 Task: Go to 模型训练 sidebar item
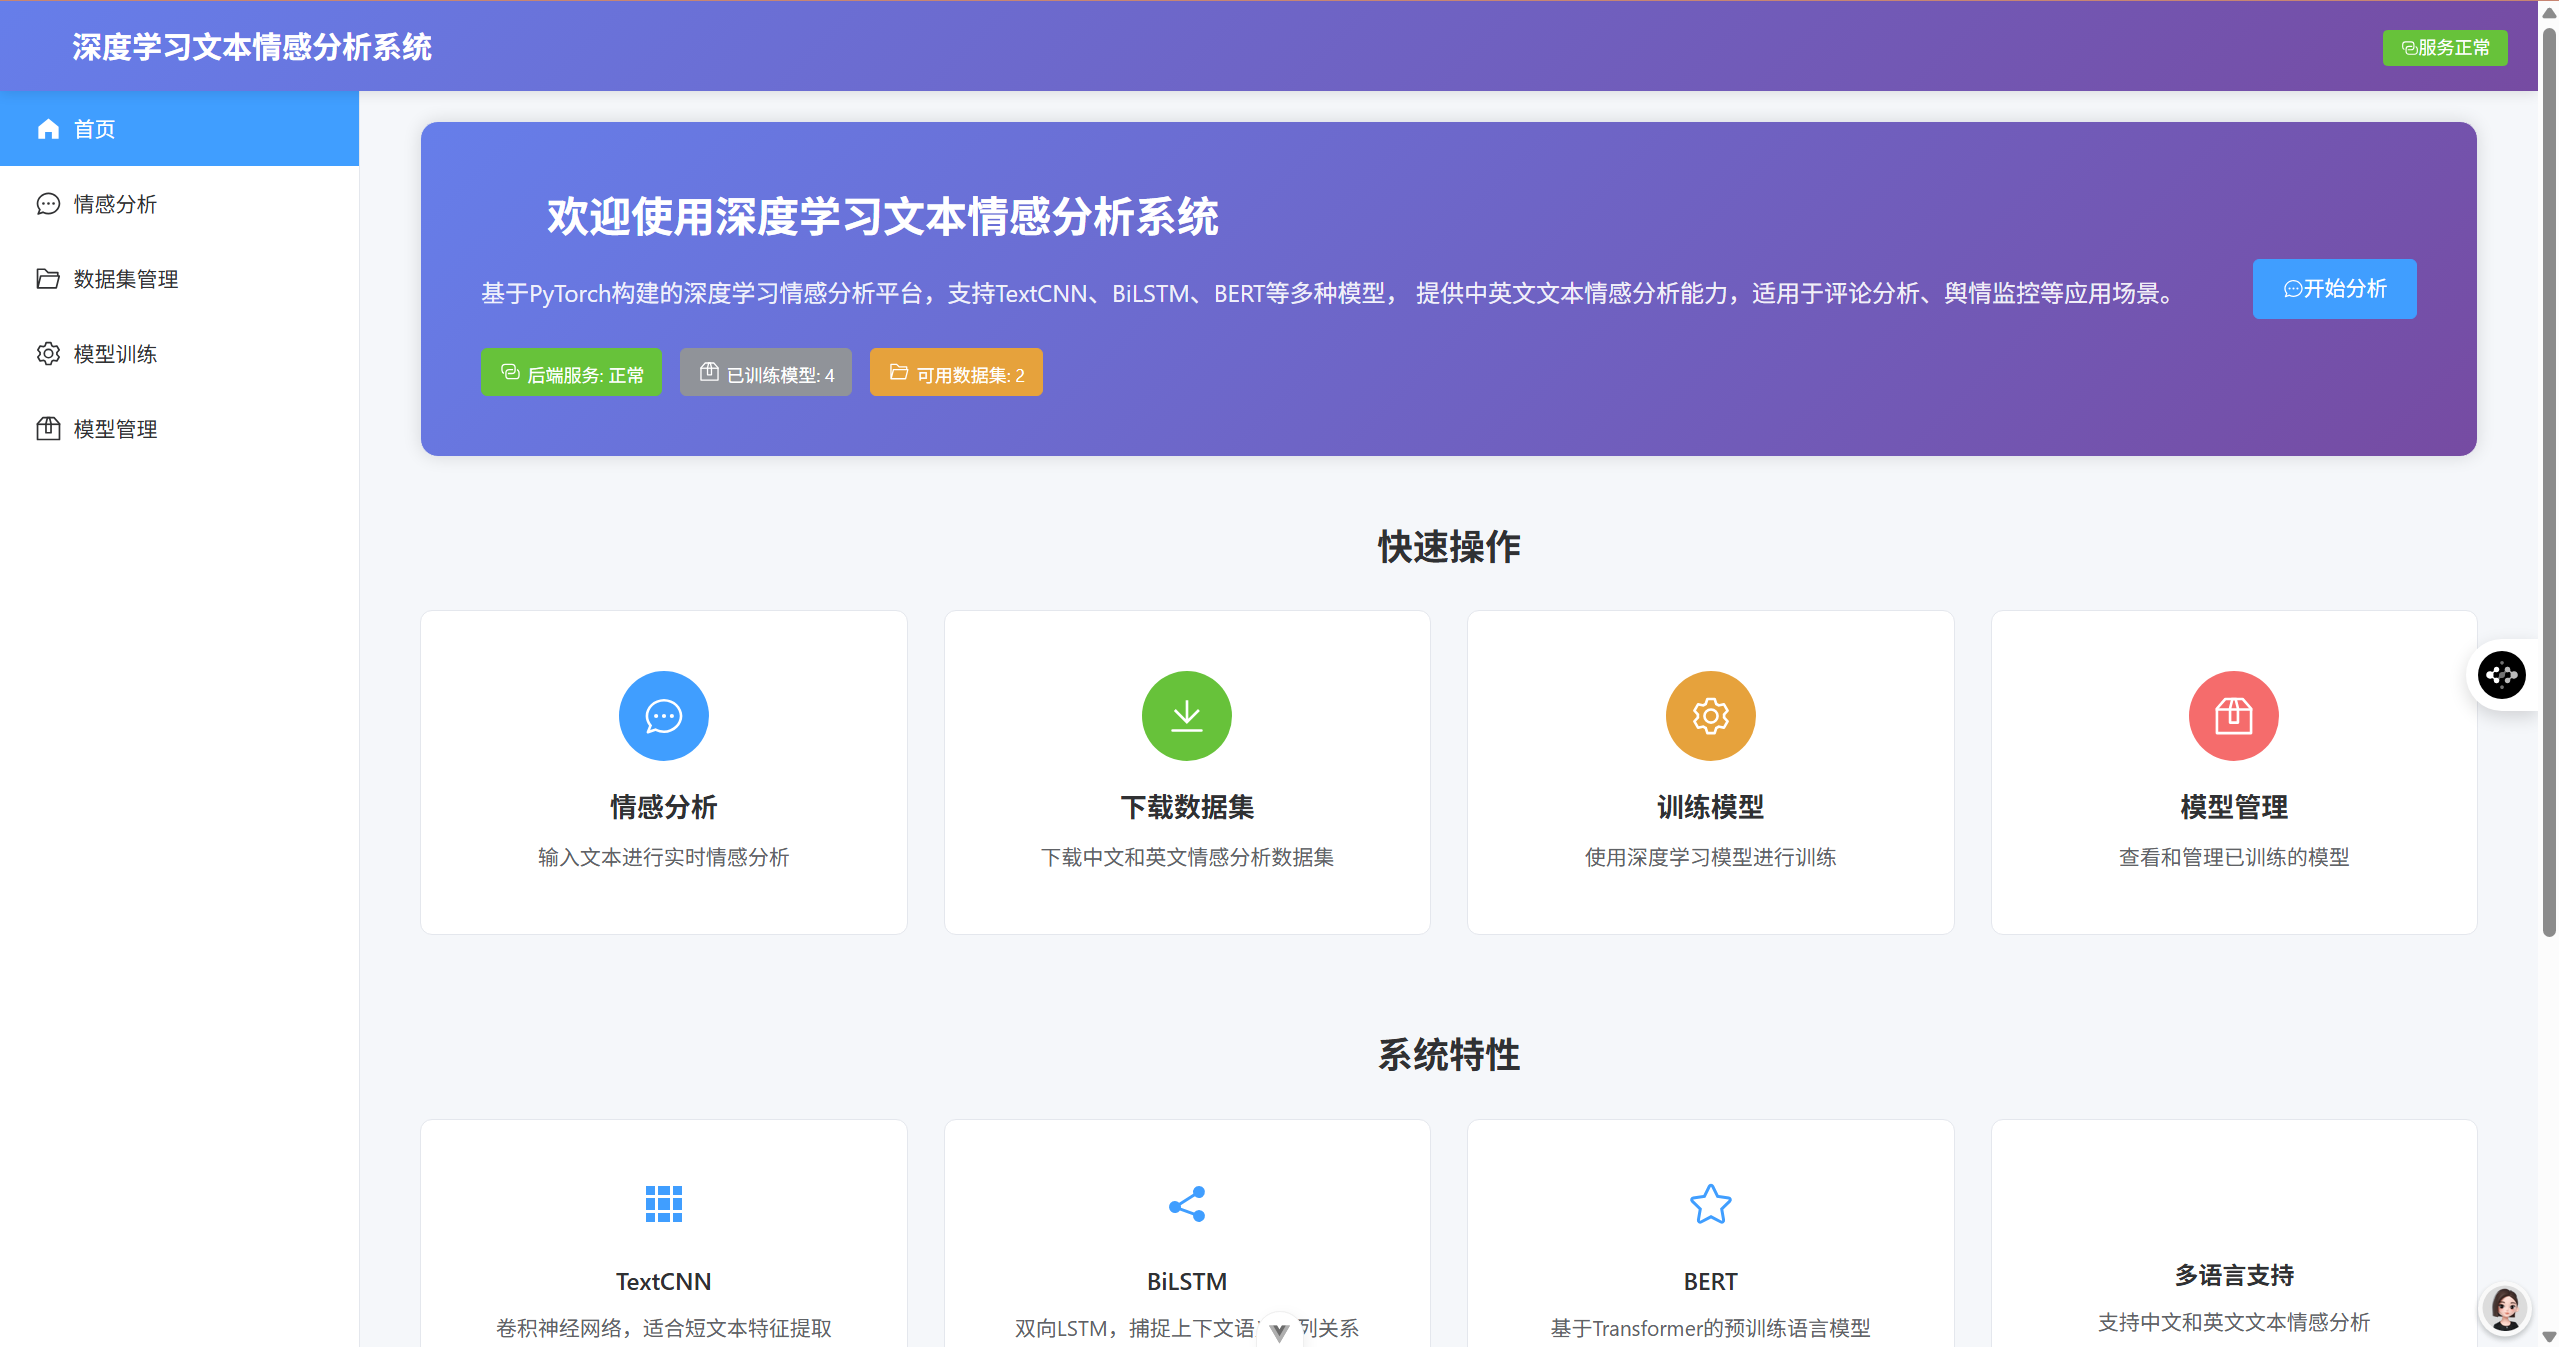tap(115, 354)
